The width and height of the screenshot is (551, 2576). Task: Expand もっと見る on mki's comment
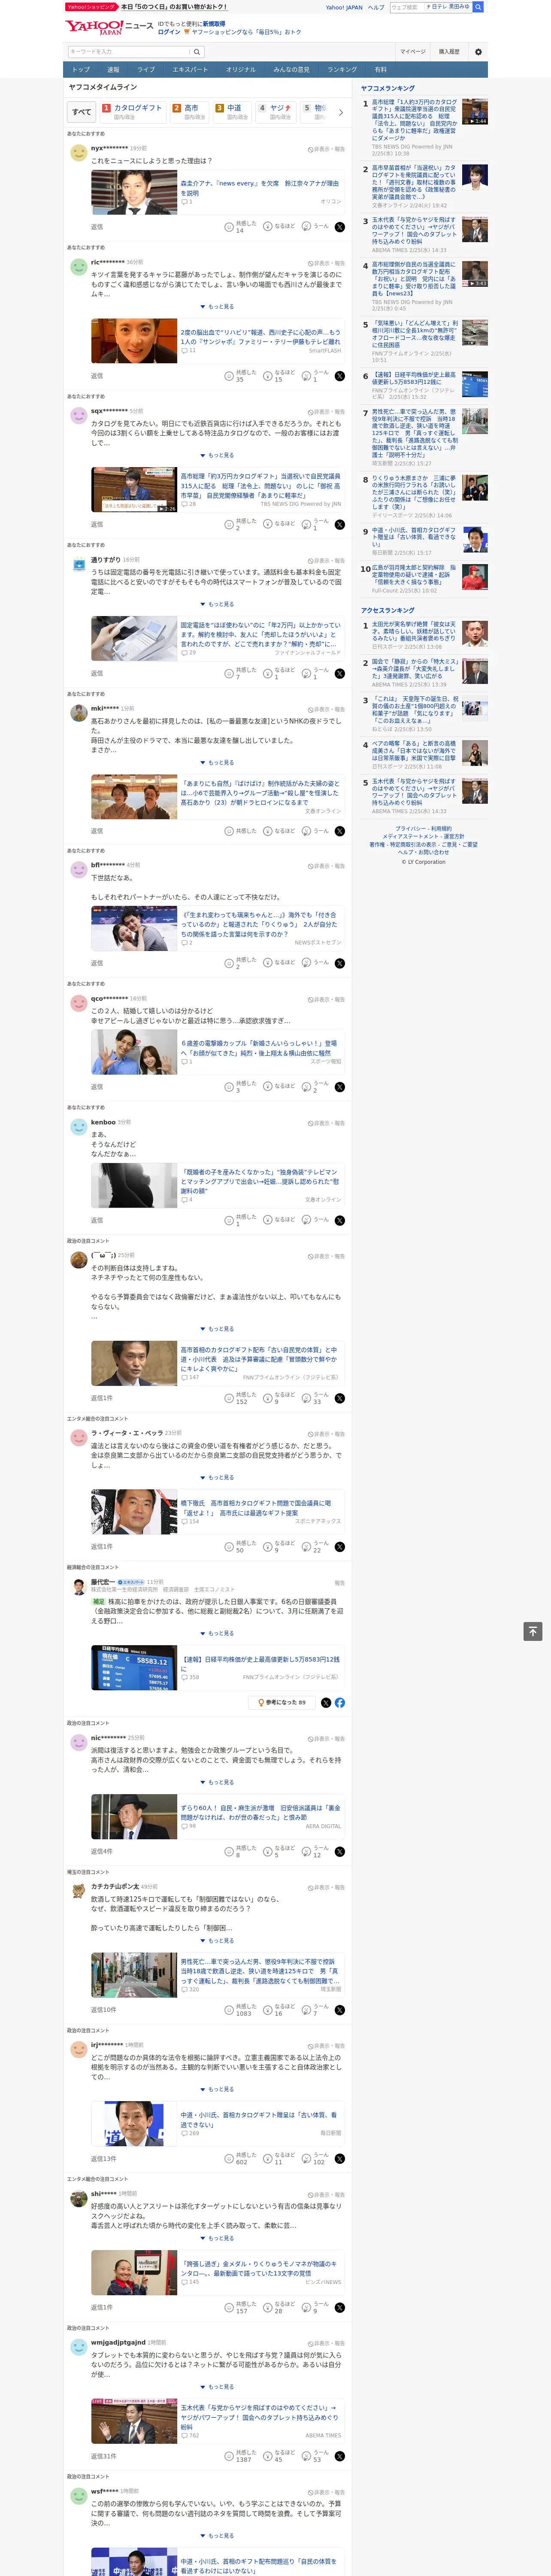[217, 762]
